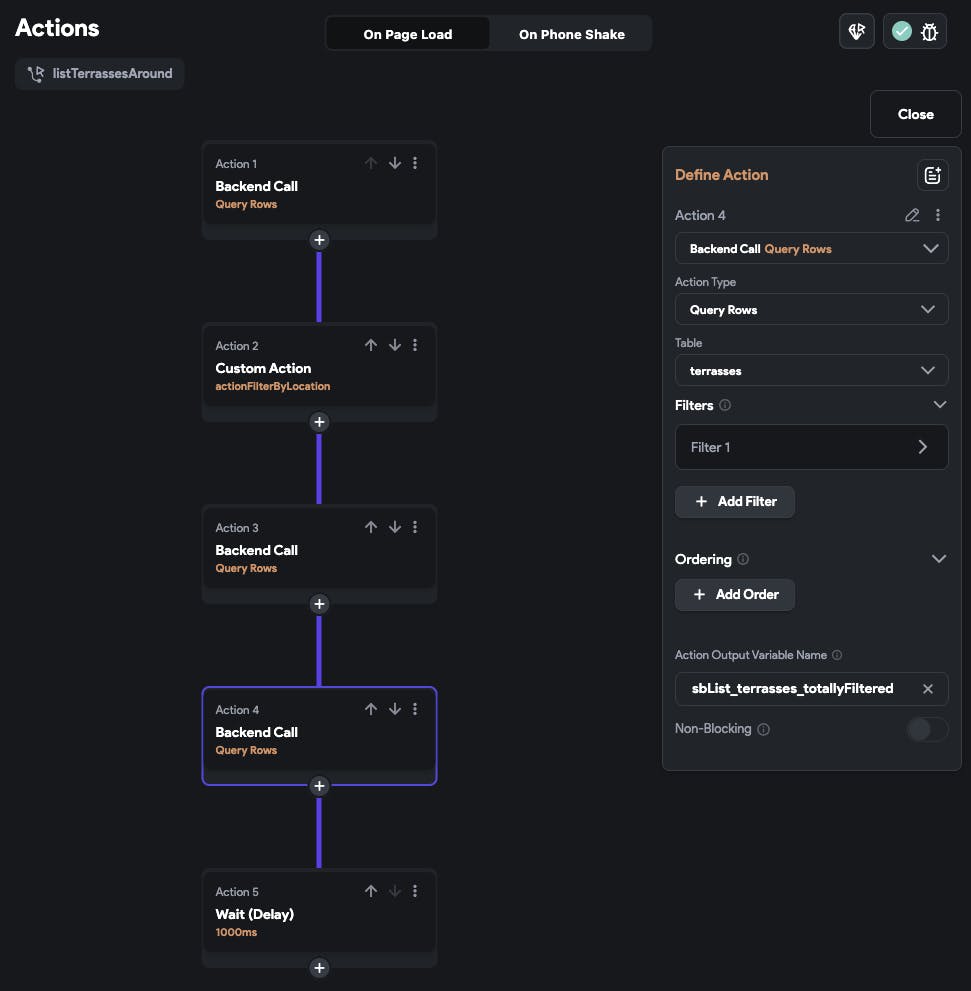Click the debug bug icon

pyautogui.click(x=929, y=32)
